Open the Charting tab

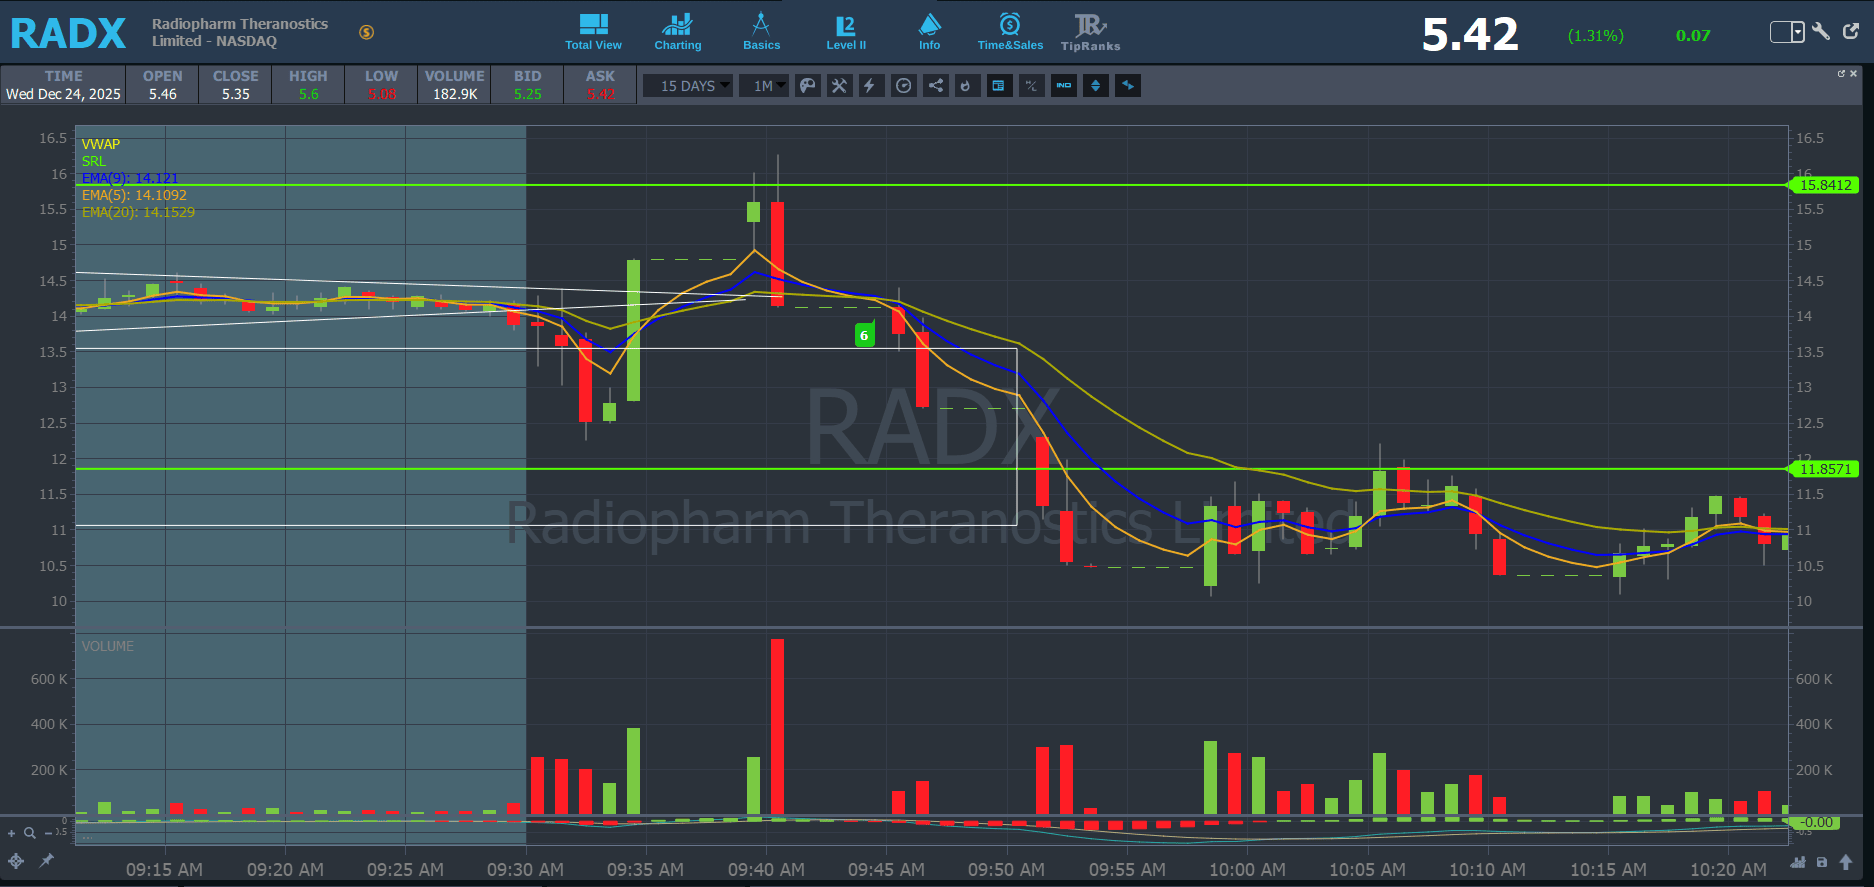click(678, 32)
